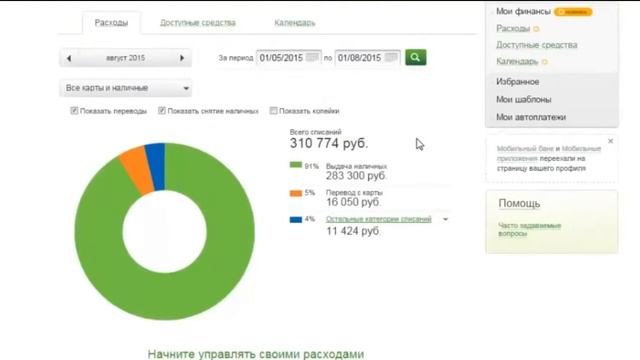Select the Расходы tab

tap(111, 23)
